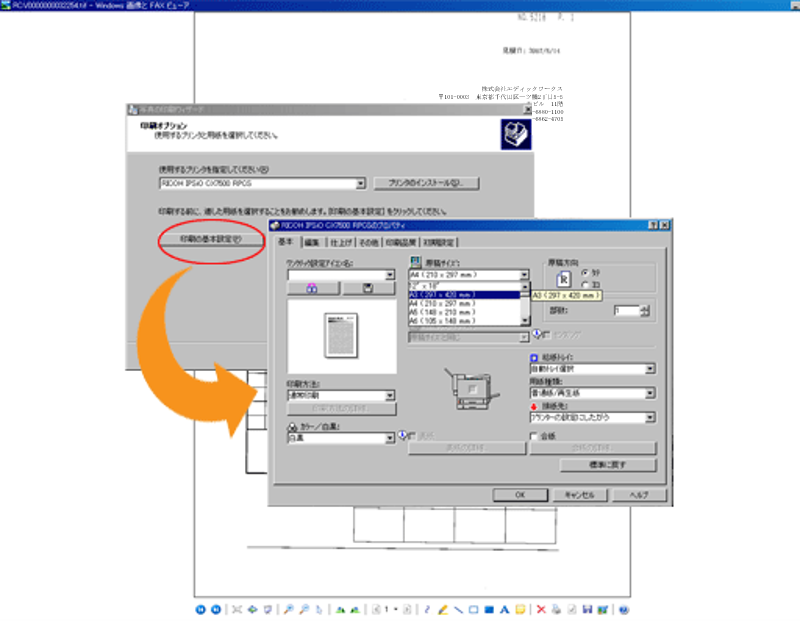Image resolution: width=800 pixels, height=621 pixels.
Task: Open print method (印刷方法) dropdown
Action: (390, 395)
